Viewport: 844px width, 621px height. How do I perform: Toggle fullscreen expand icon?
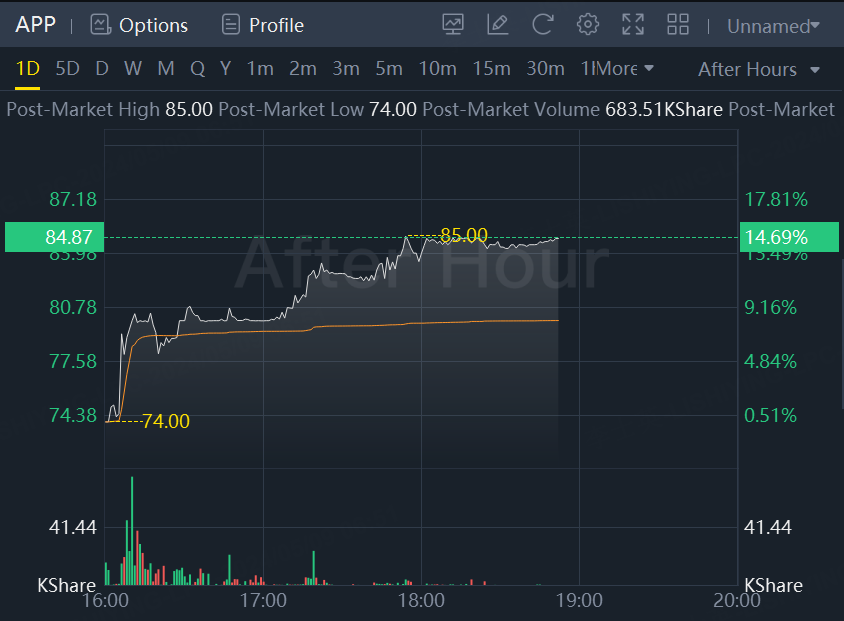pyautogui.click(x=633, y=25)
